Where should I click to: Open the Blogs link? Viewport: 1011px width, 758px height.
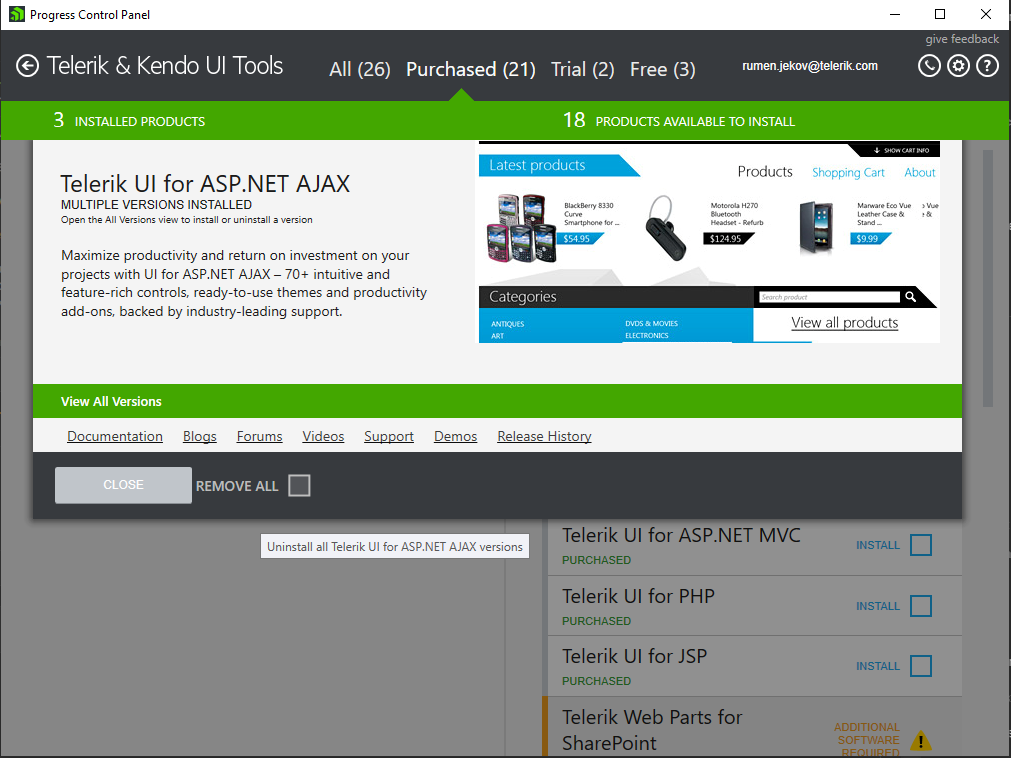[199, 436]
